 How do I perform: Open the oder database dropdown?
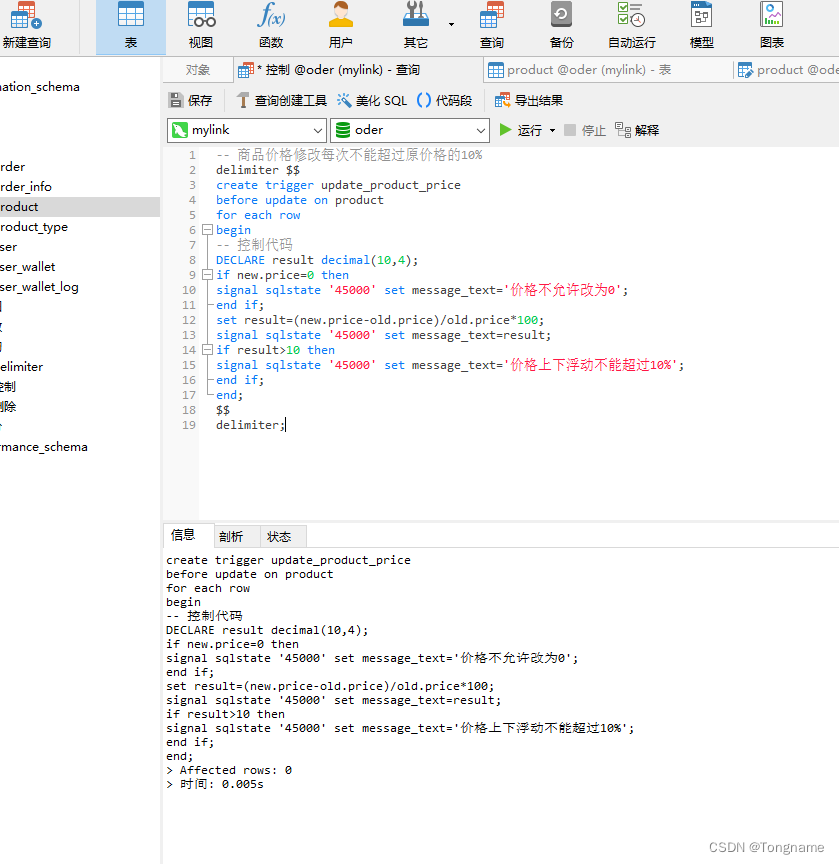[x=410, y=130]
